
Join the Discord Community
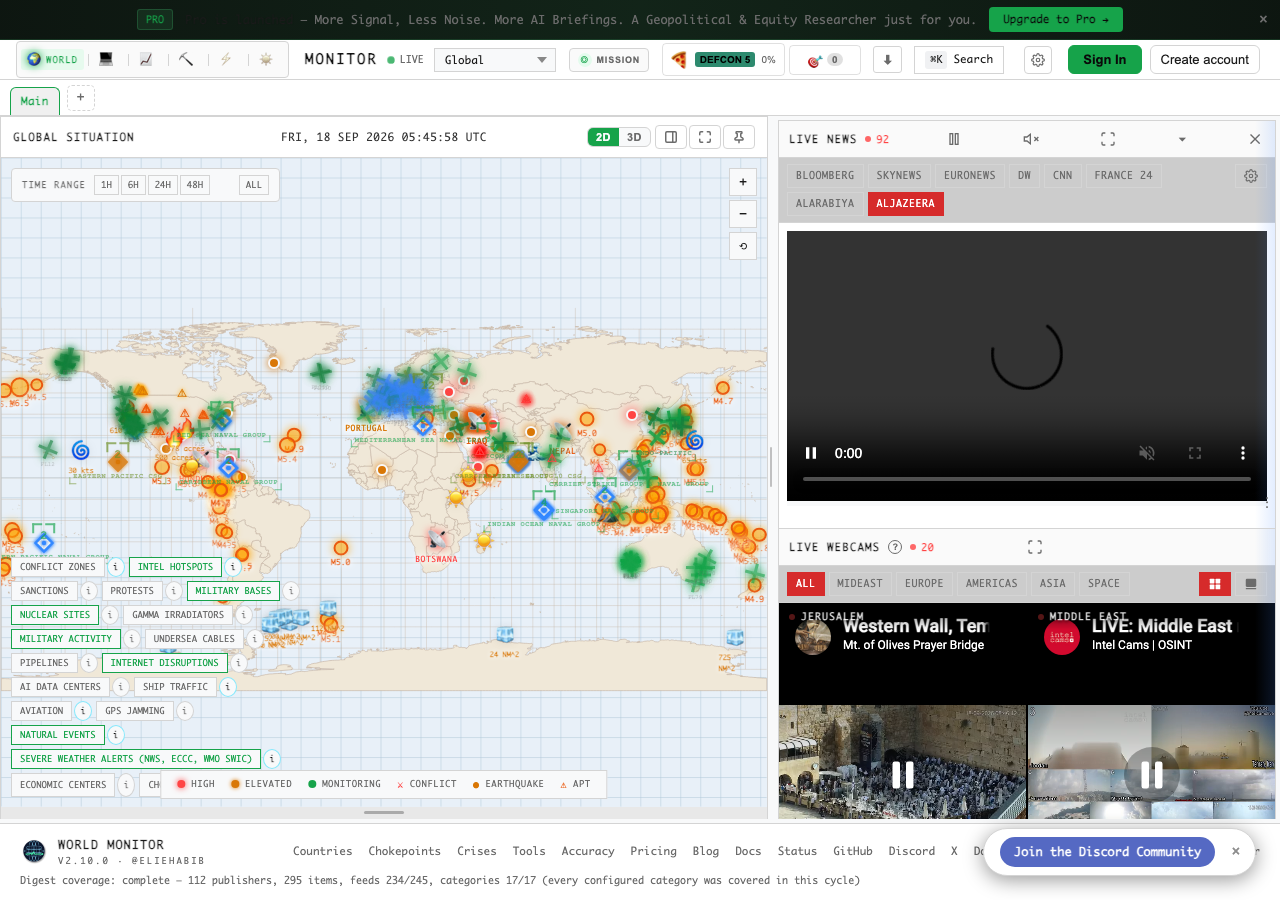coord(1107,852)
